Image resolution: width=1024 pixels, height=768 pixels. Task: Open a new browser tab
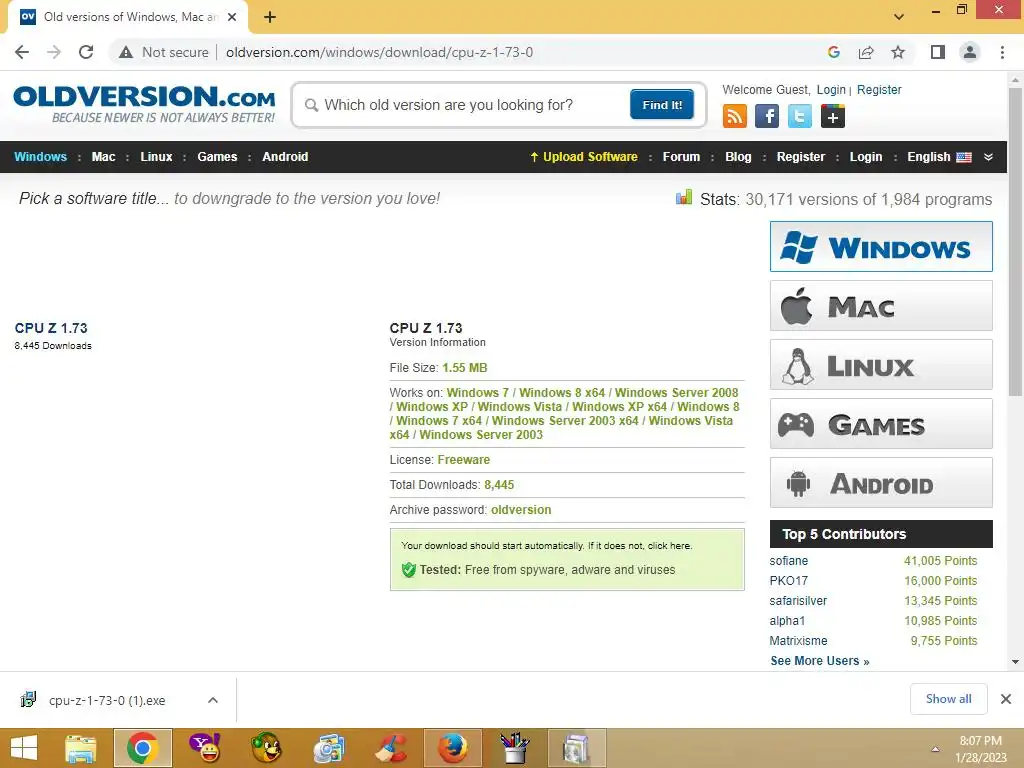270,17
